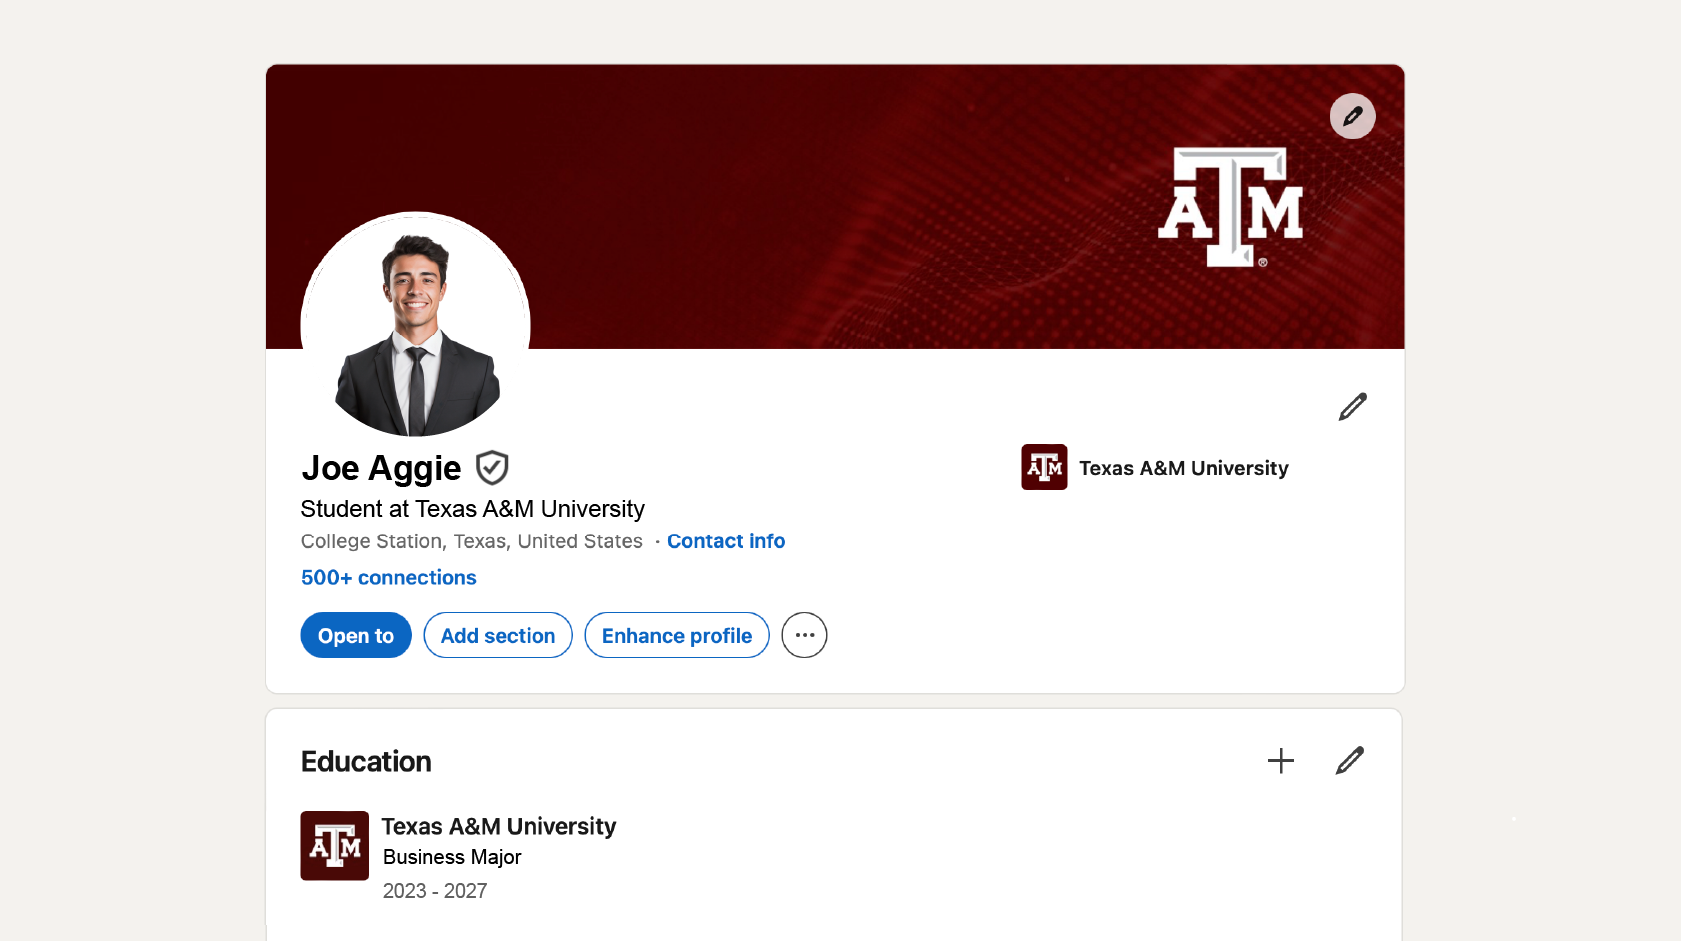Click the small Texas A&M logo beside university name
Screen dimensions: 1681x941
pos(1044,467)
